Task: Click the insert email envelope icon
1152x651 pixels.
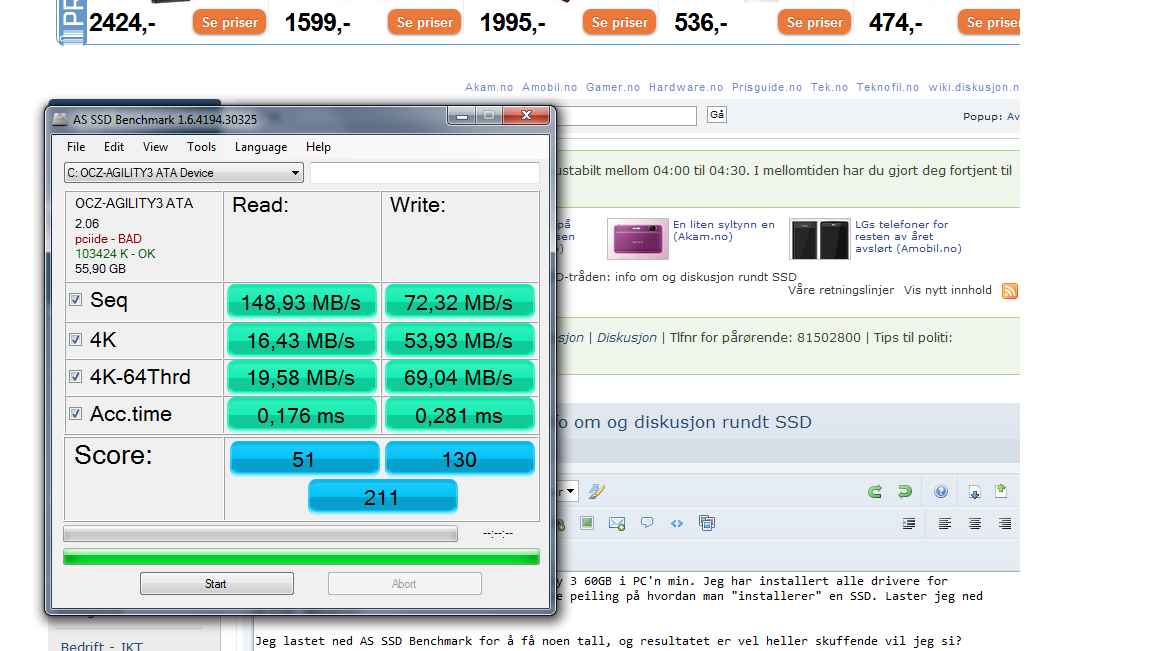Action: pyautogui.click(x=616, y=523)
